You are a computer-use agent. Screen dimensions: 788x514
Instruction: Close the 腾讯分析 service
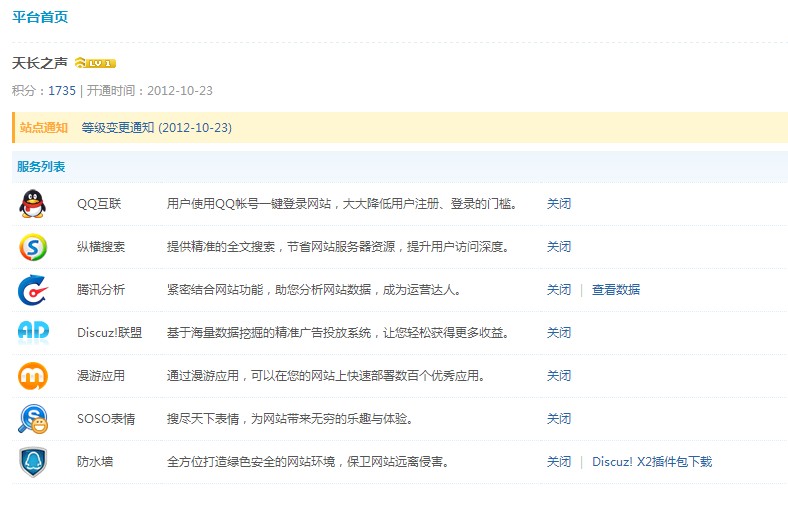tap(559, 290)
